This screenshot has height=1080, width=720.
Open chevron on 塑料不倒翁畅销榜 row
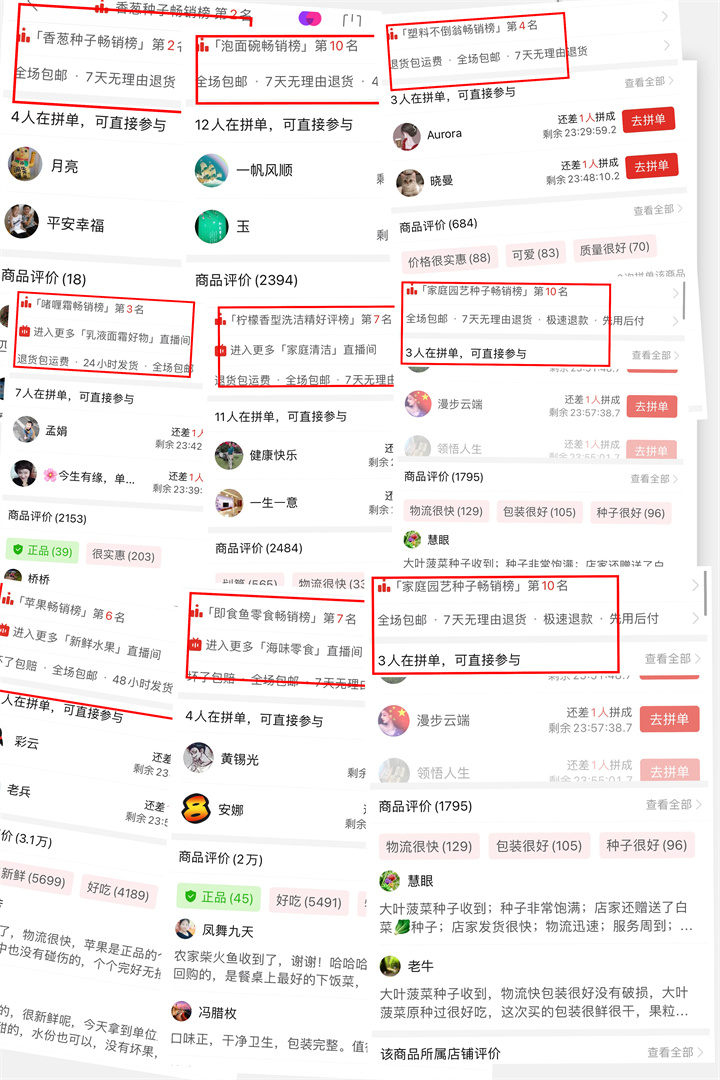tap(664, 16)
